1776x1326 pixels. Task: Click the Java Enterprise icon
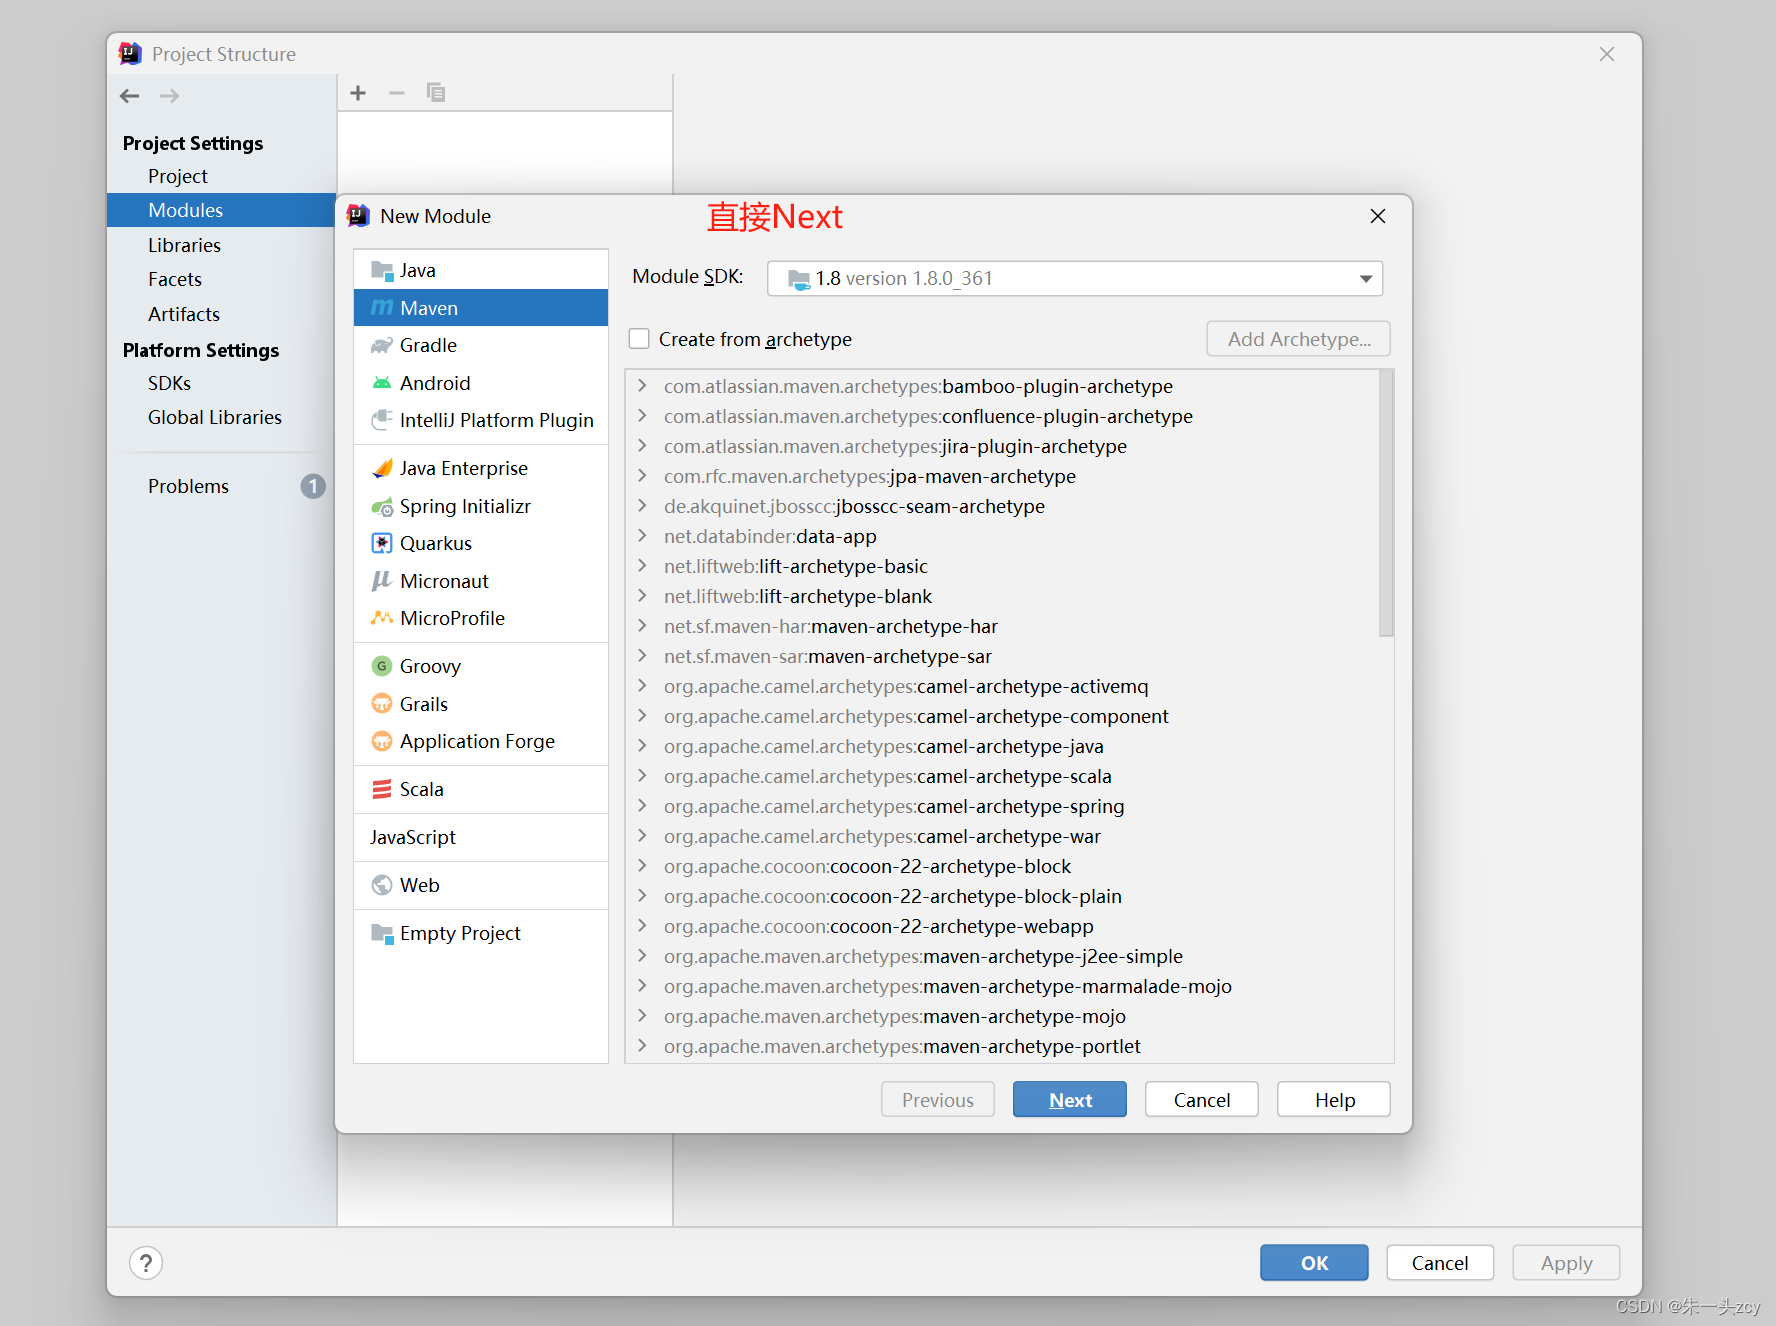point(382,468)
